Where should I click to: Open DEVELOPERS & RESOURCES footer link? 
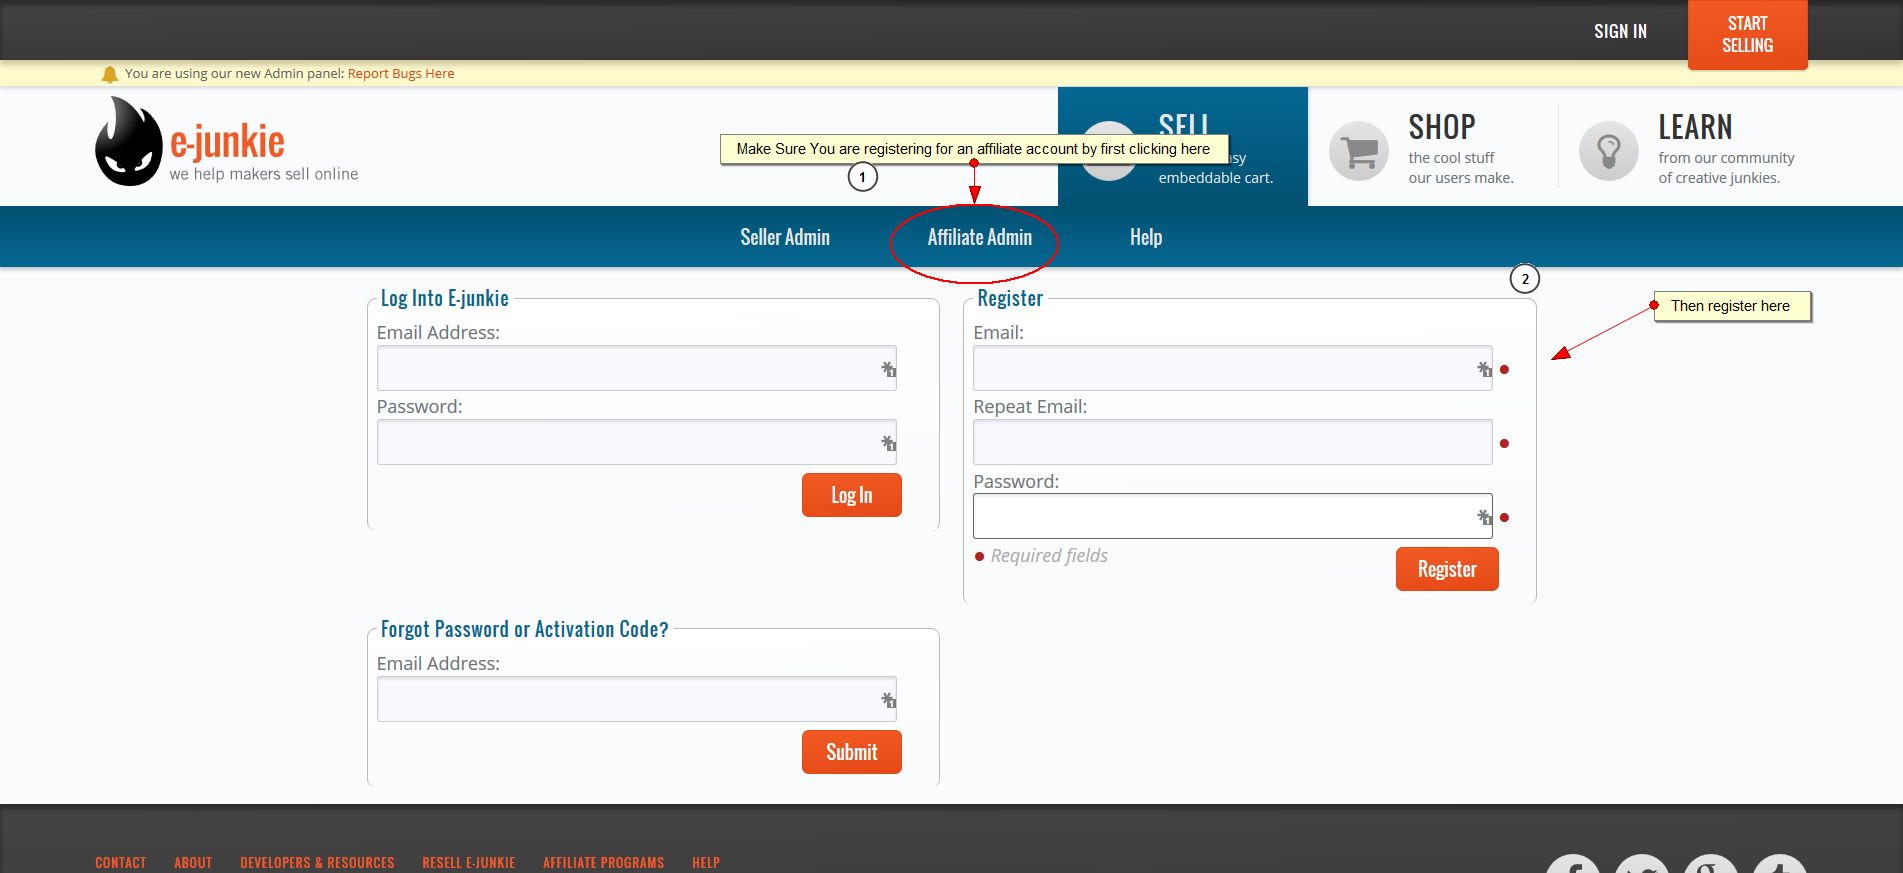[x=317, y=862]
